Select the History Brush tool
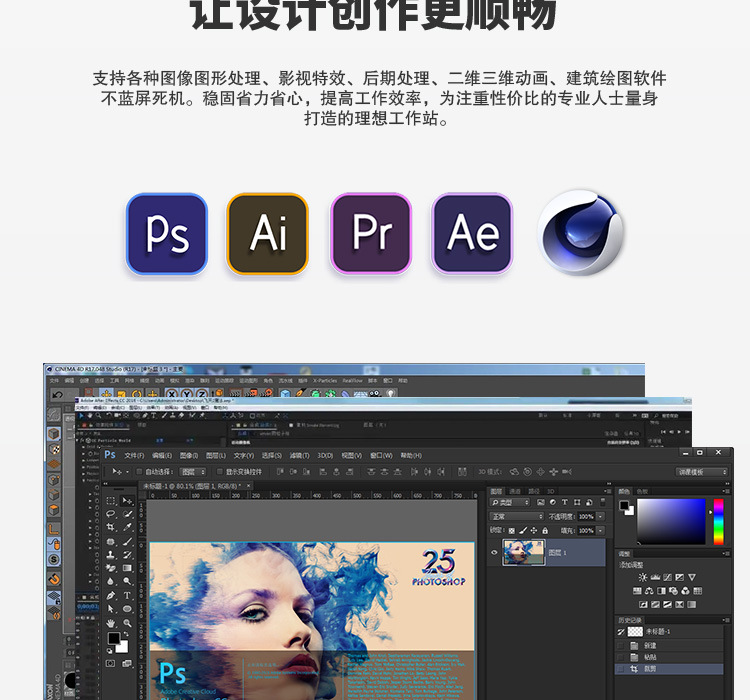Viewport: 750px width, 700px height. pyautogui.click(x=127, y=555)
